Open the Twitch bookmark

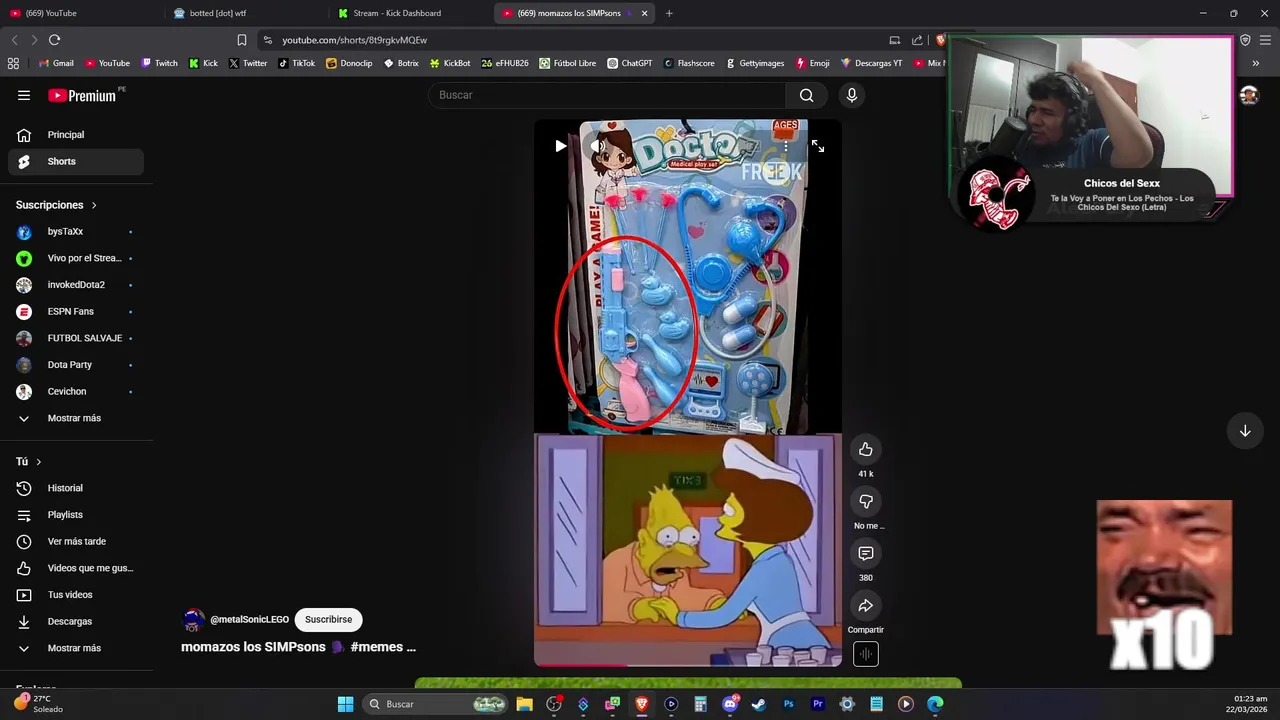coord(159,63)
